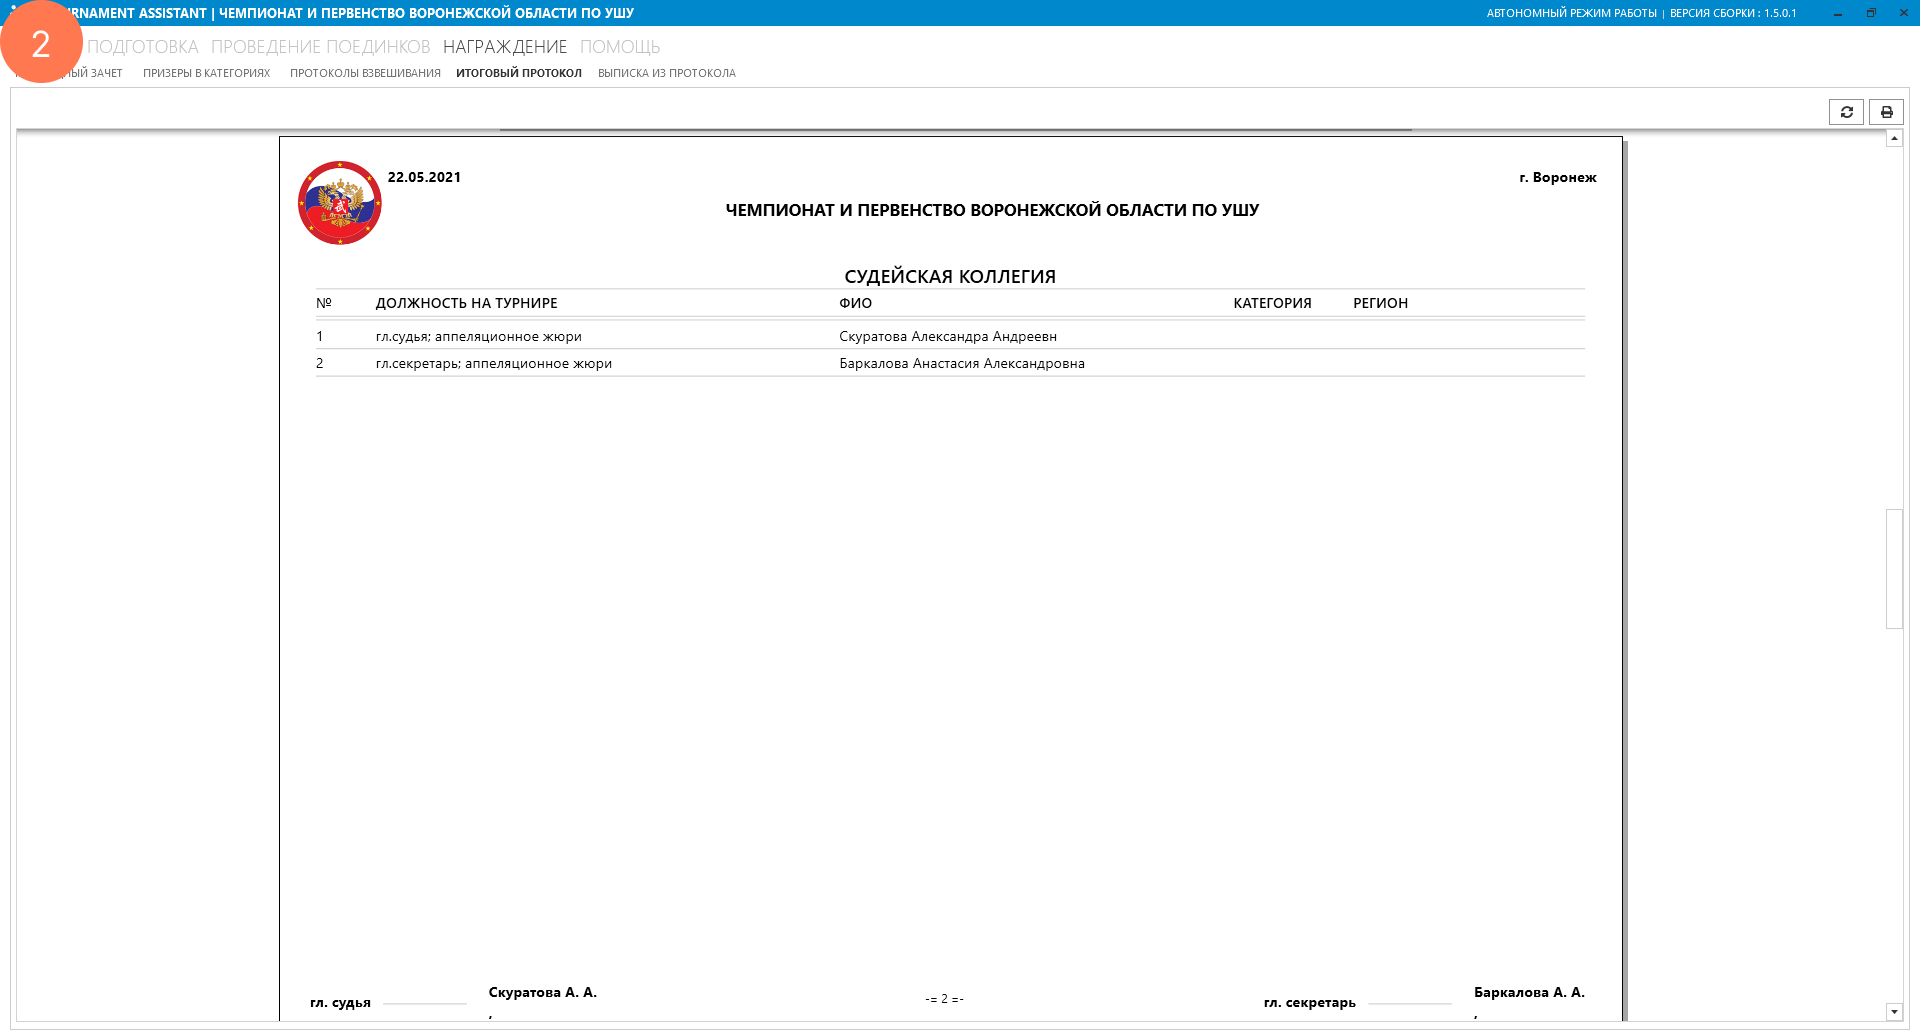Click the СУДЕЙСКАЯ КОЛЛЕГИЯ heading
This screenshot has height=1036, width=1920.
pyautogui.click(x=950, y=276)
